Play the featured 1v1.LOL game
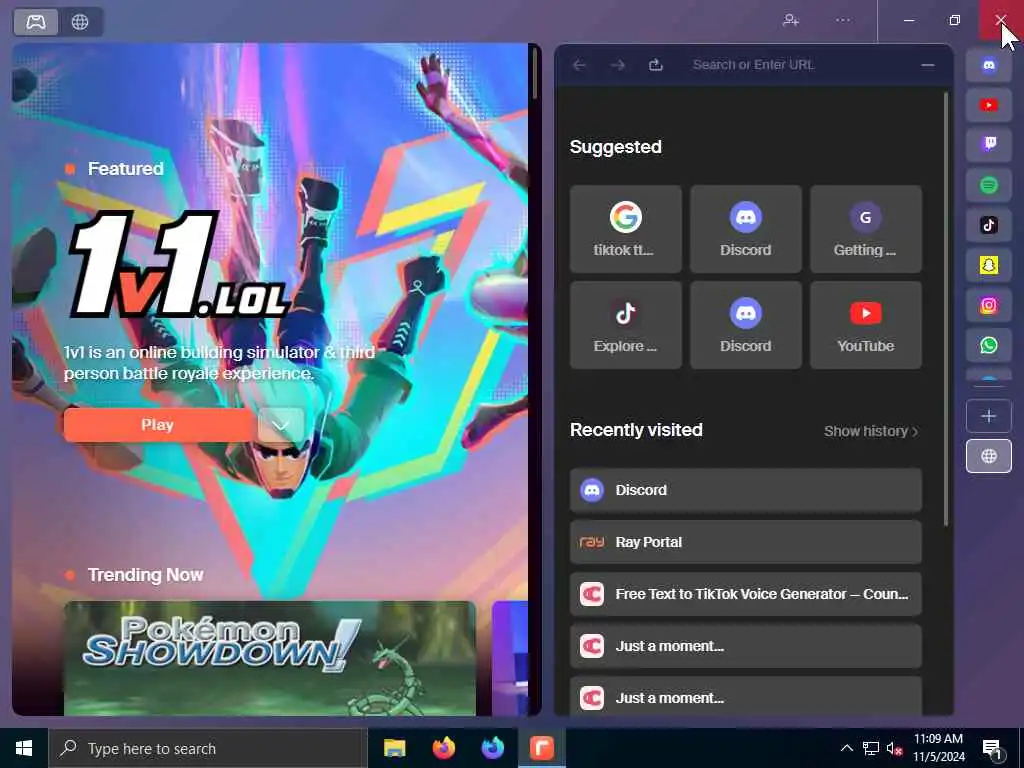 tap(157, 425)
